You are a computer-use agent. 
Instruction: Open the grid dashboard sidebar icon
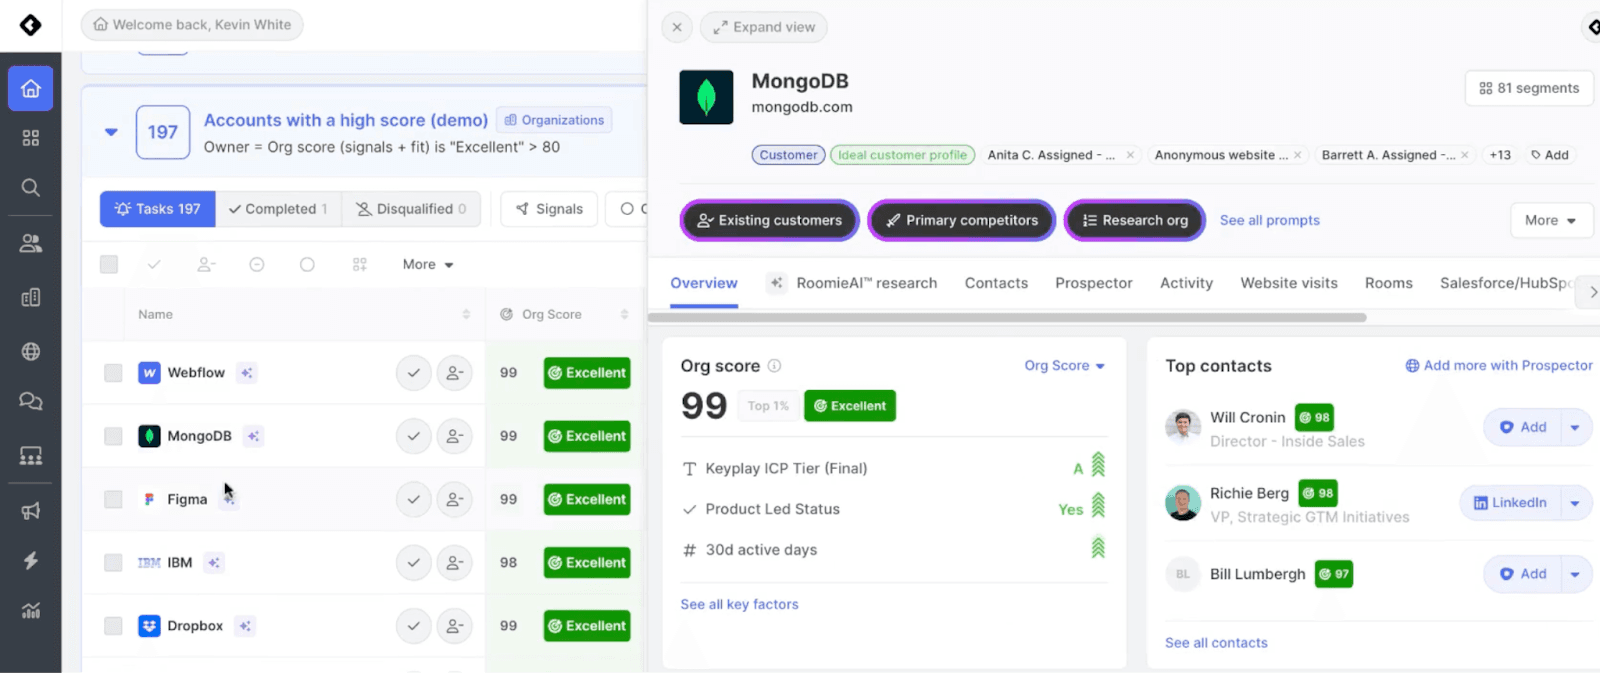31,138
